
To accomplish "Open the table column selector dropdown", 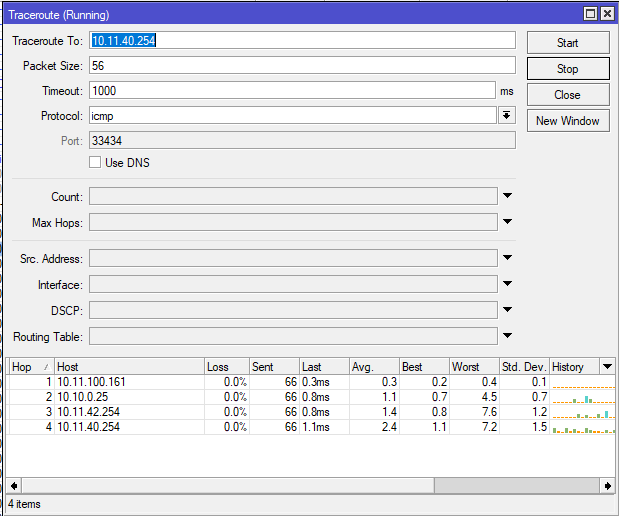I will (607, 367).
